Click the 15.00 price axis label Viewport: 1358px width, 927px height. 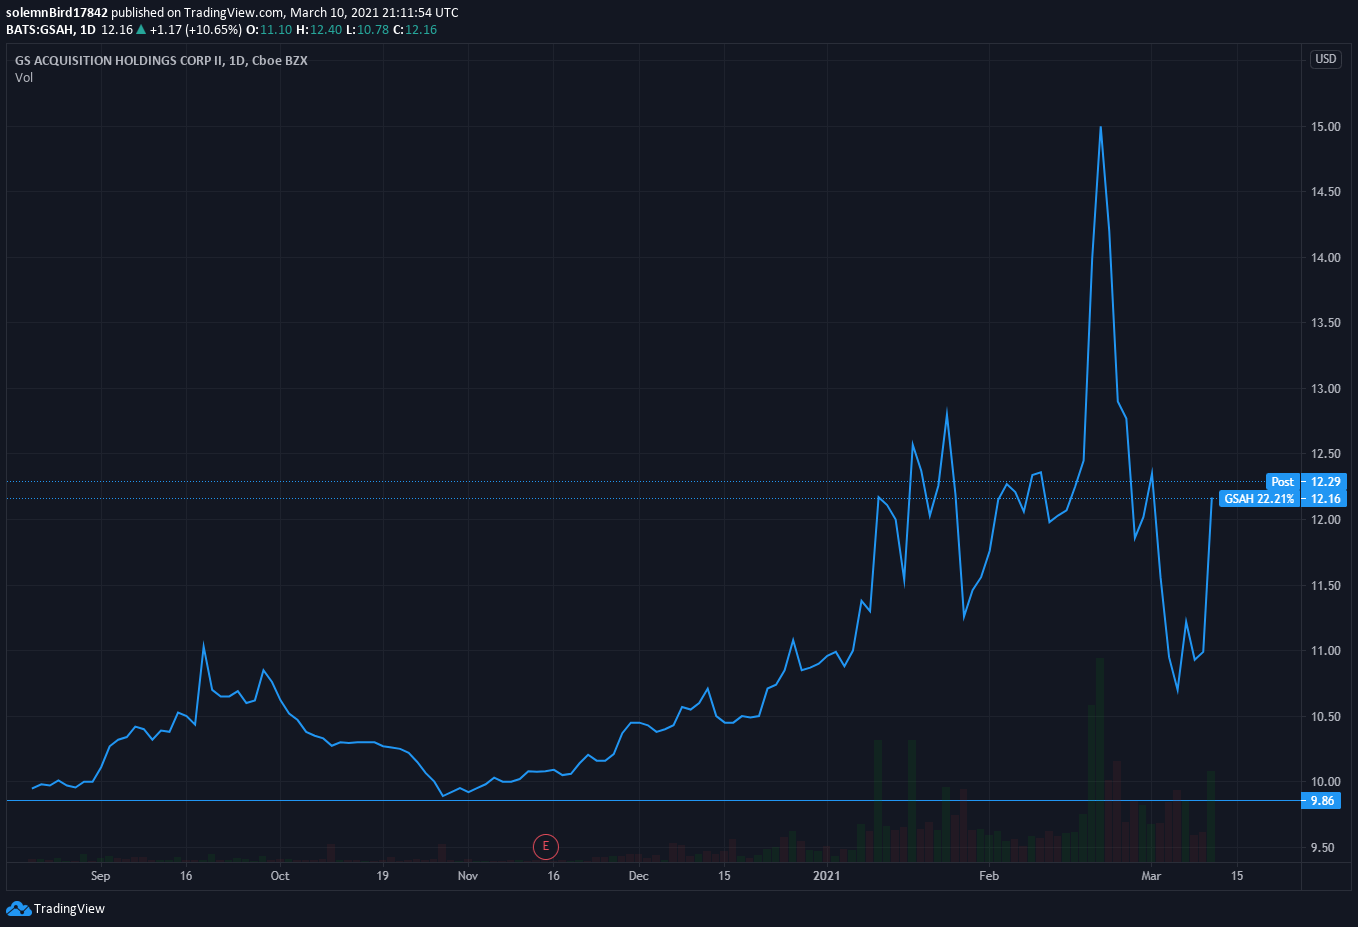pos(1326,127)
